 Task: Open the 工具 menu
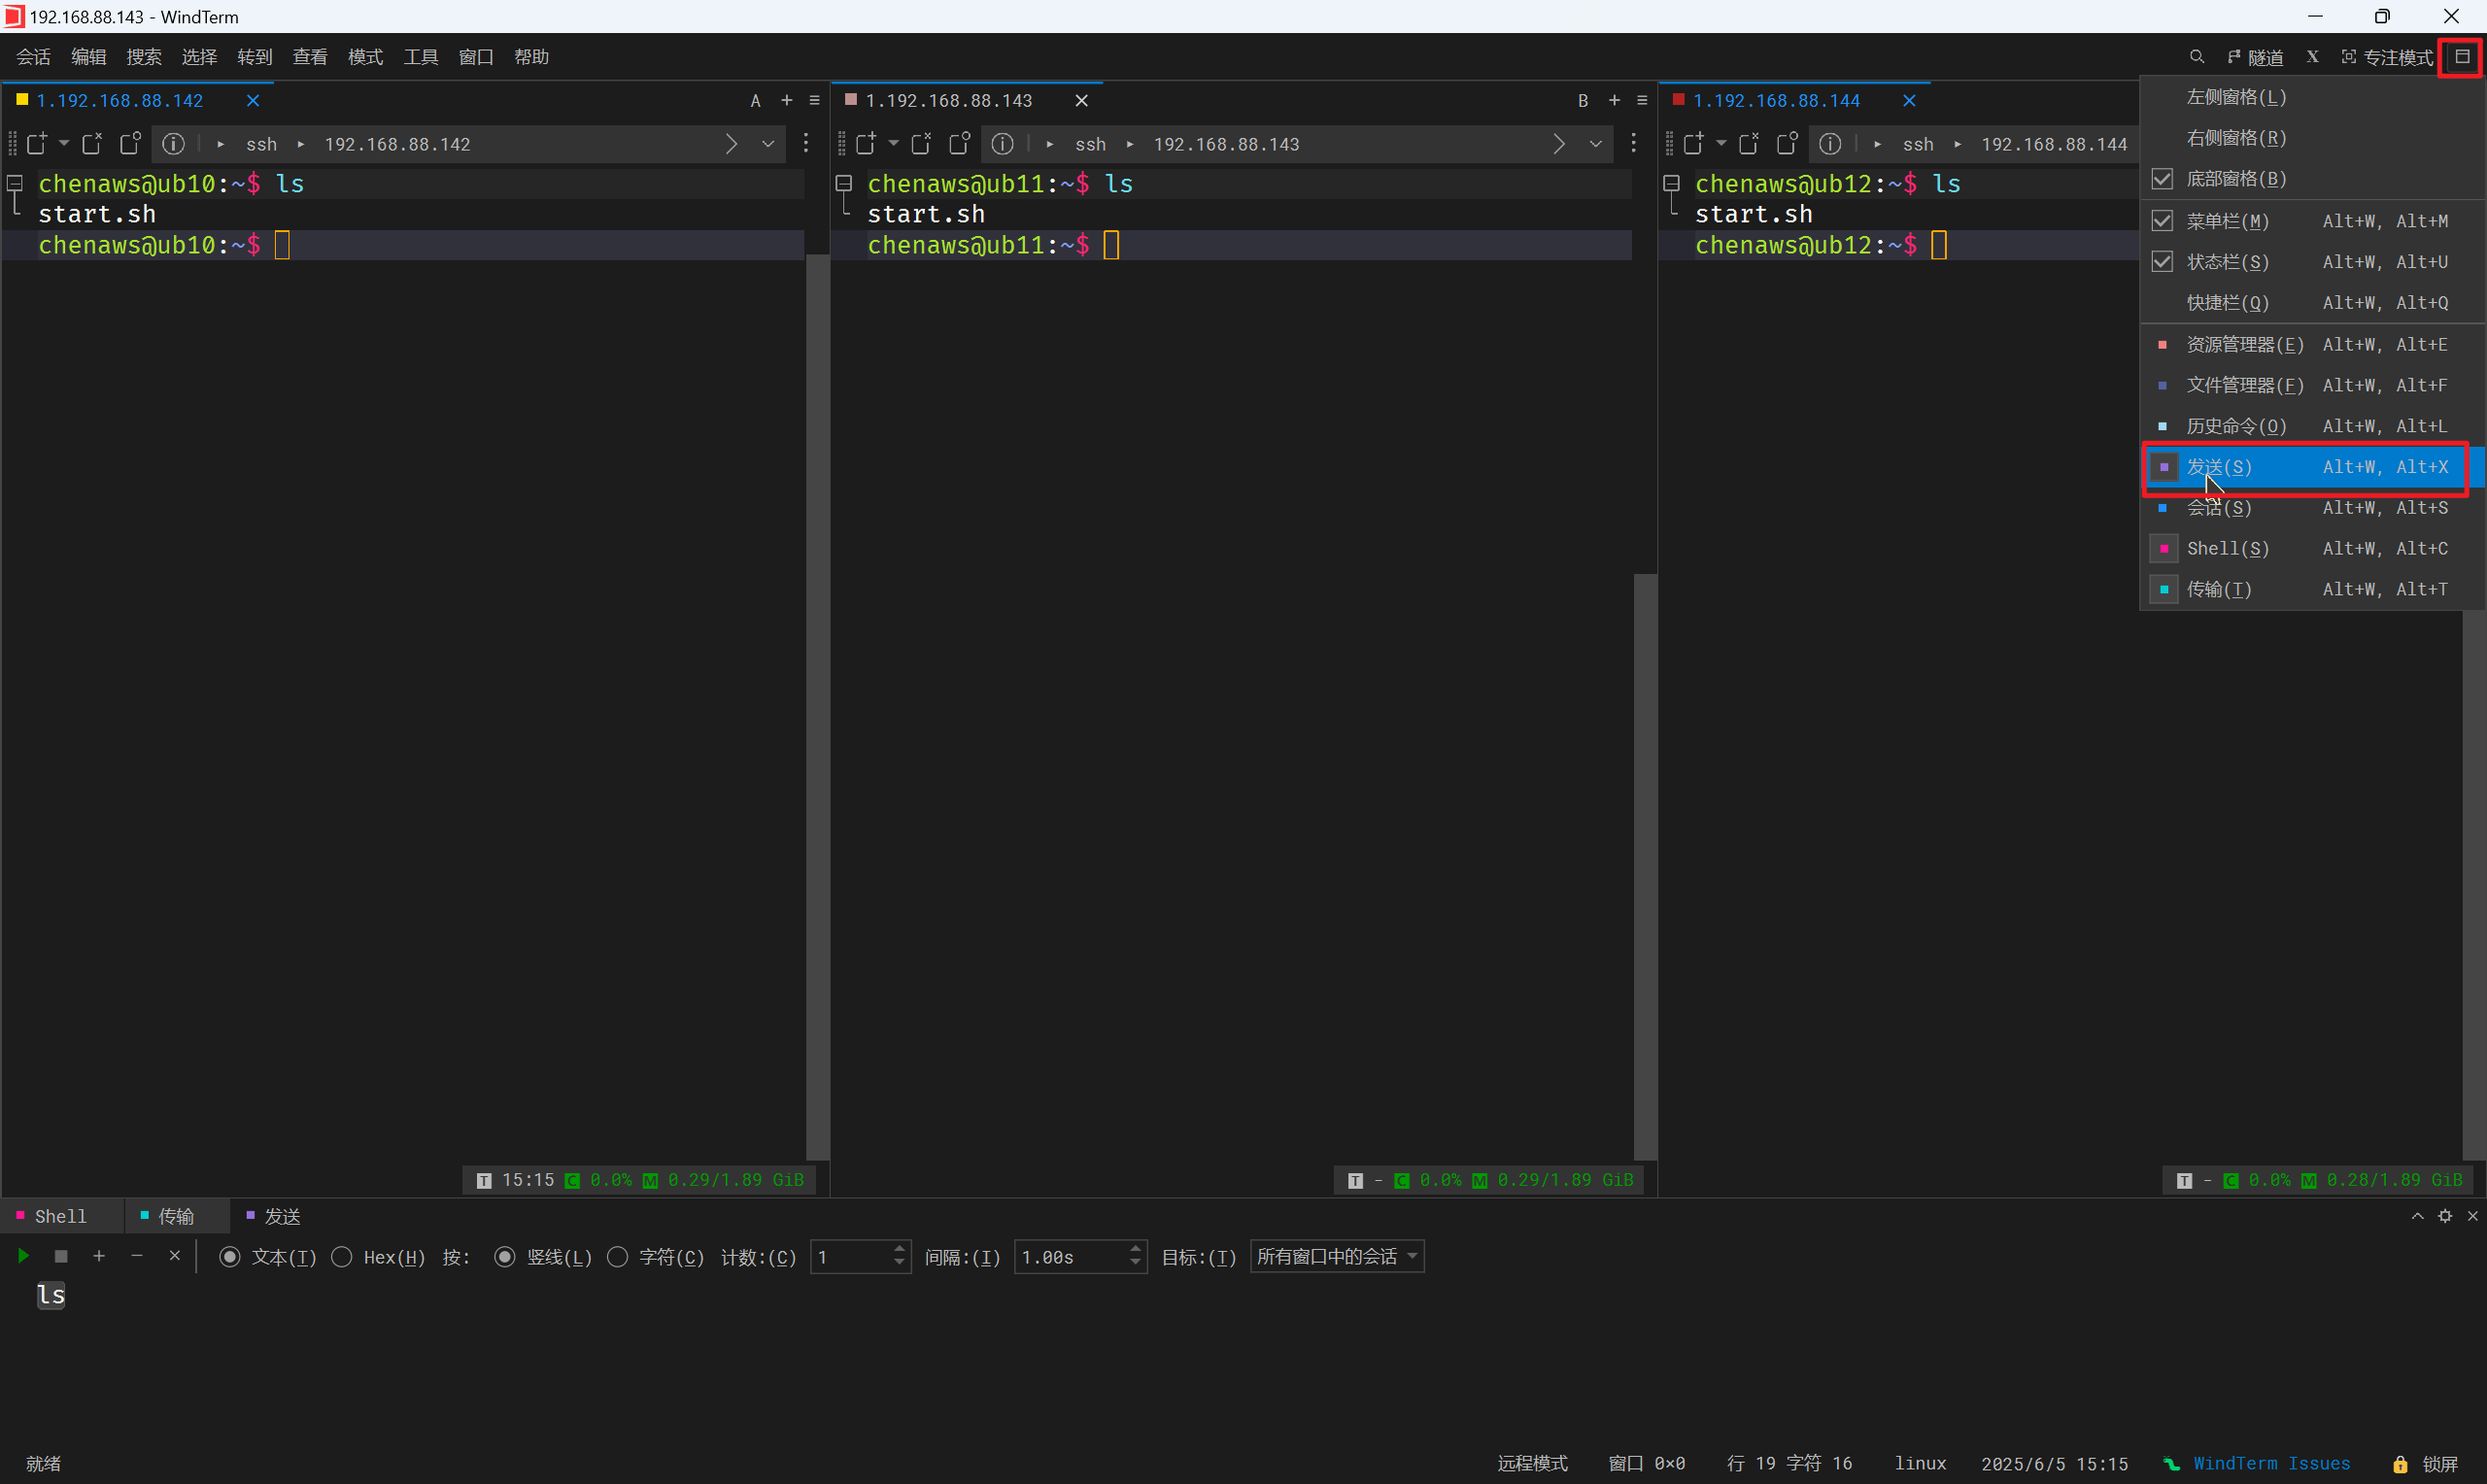pos(420,57)
